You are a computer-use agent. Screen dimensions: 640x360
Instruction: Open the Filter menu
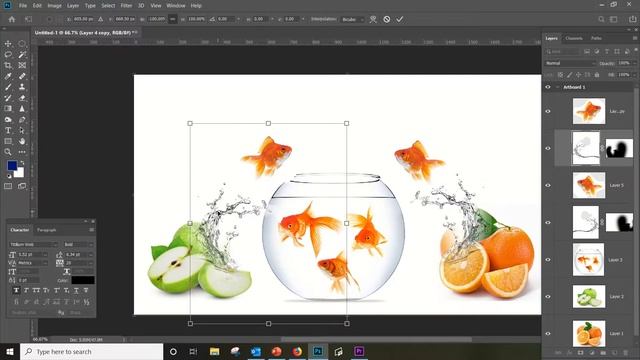[126, 6]
